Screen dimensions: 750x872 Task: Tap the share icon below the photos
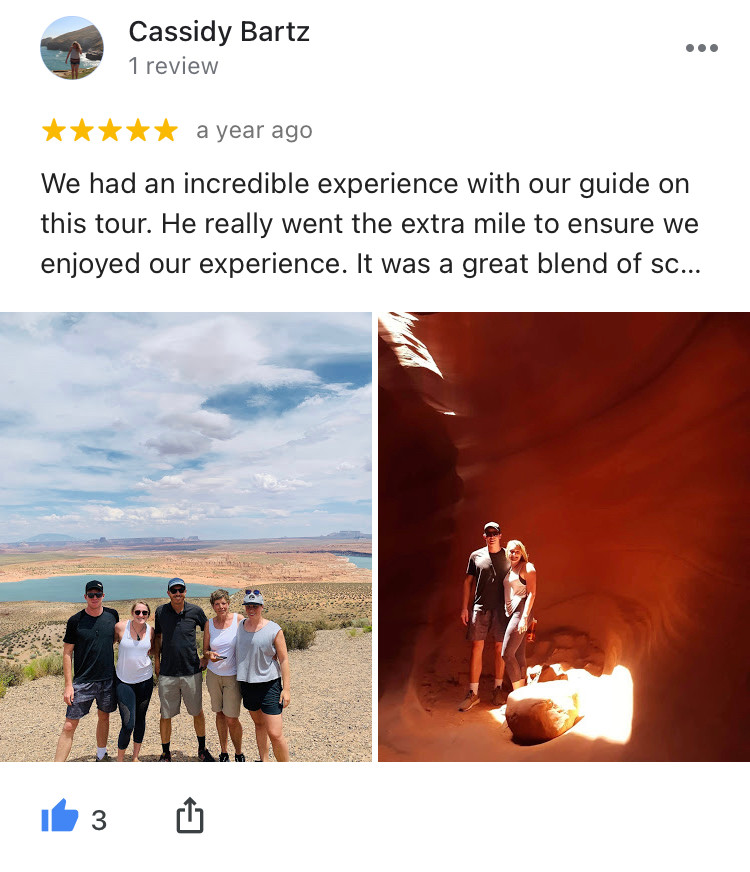coord(190,815)
